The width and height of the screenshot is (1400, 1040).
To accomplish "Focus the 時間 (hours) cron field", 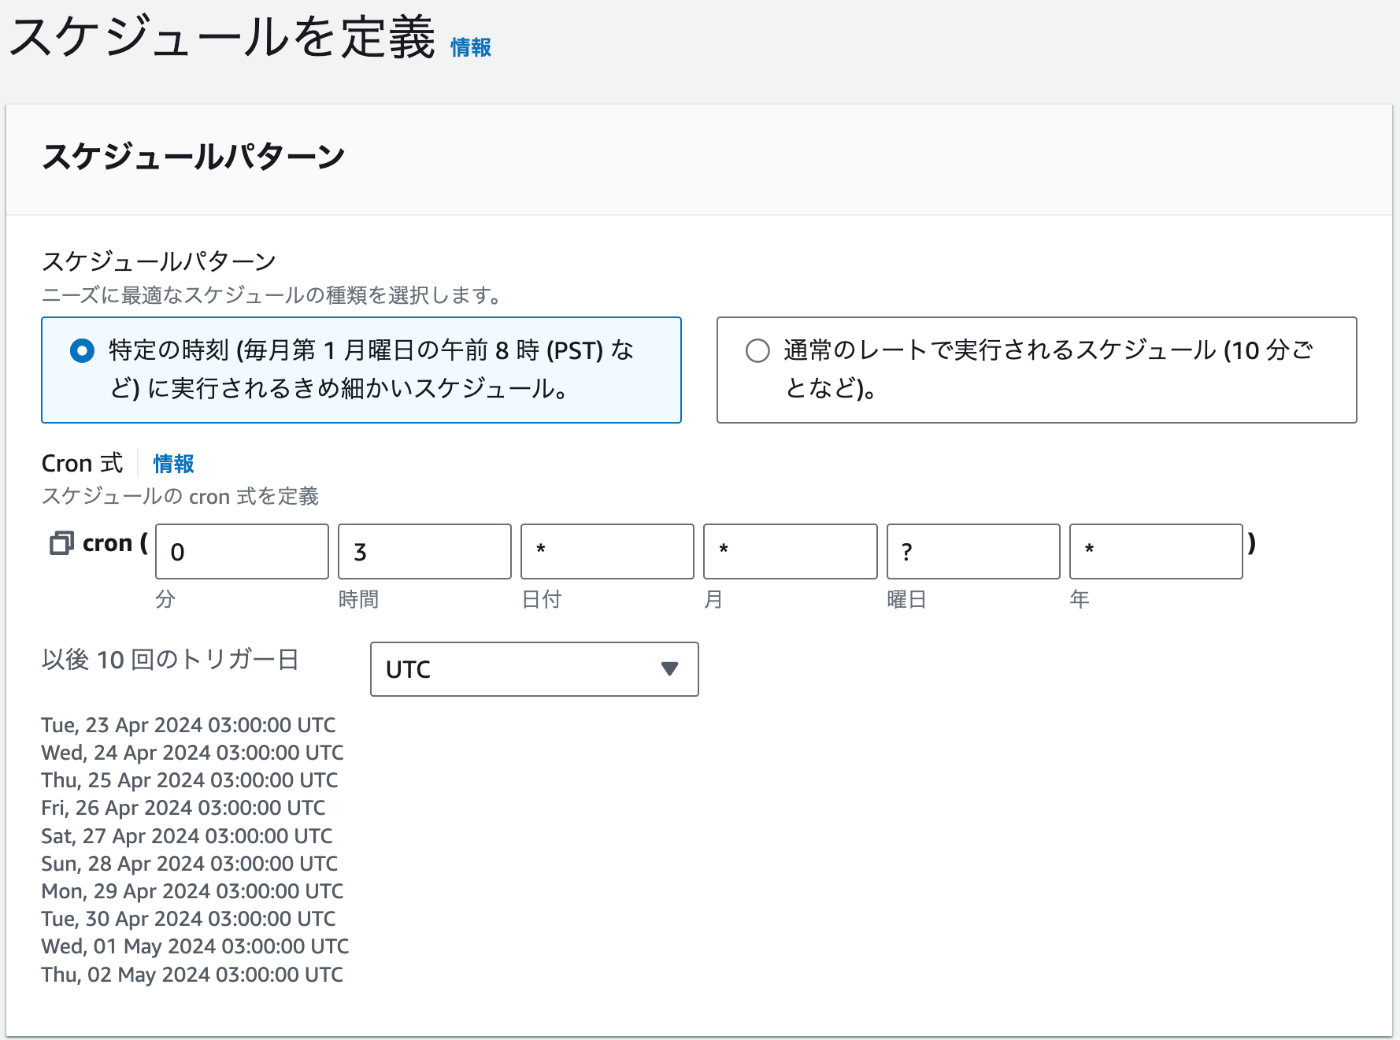I will click(425, 551).
